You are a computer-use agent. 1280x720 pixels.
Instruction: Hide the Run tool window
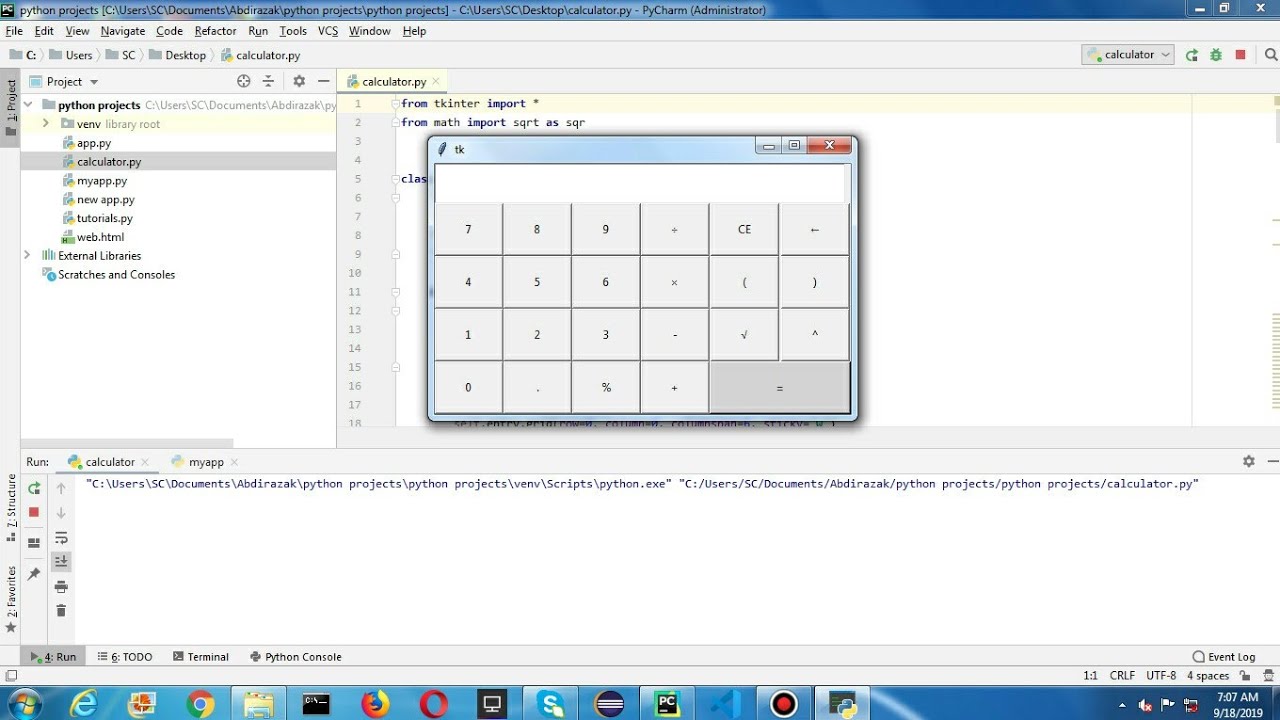pyautogui.click(x=1271, y=461)
